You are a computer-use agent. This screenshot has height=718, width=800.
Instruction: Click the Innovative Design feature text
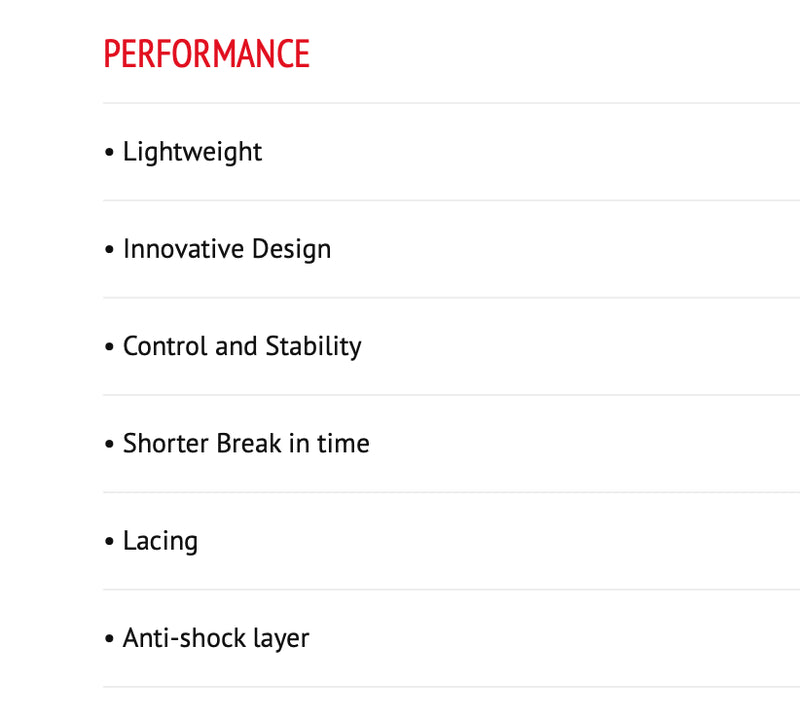pyautogui.click(x=226, y=249)
